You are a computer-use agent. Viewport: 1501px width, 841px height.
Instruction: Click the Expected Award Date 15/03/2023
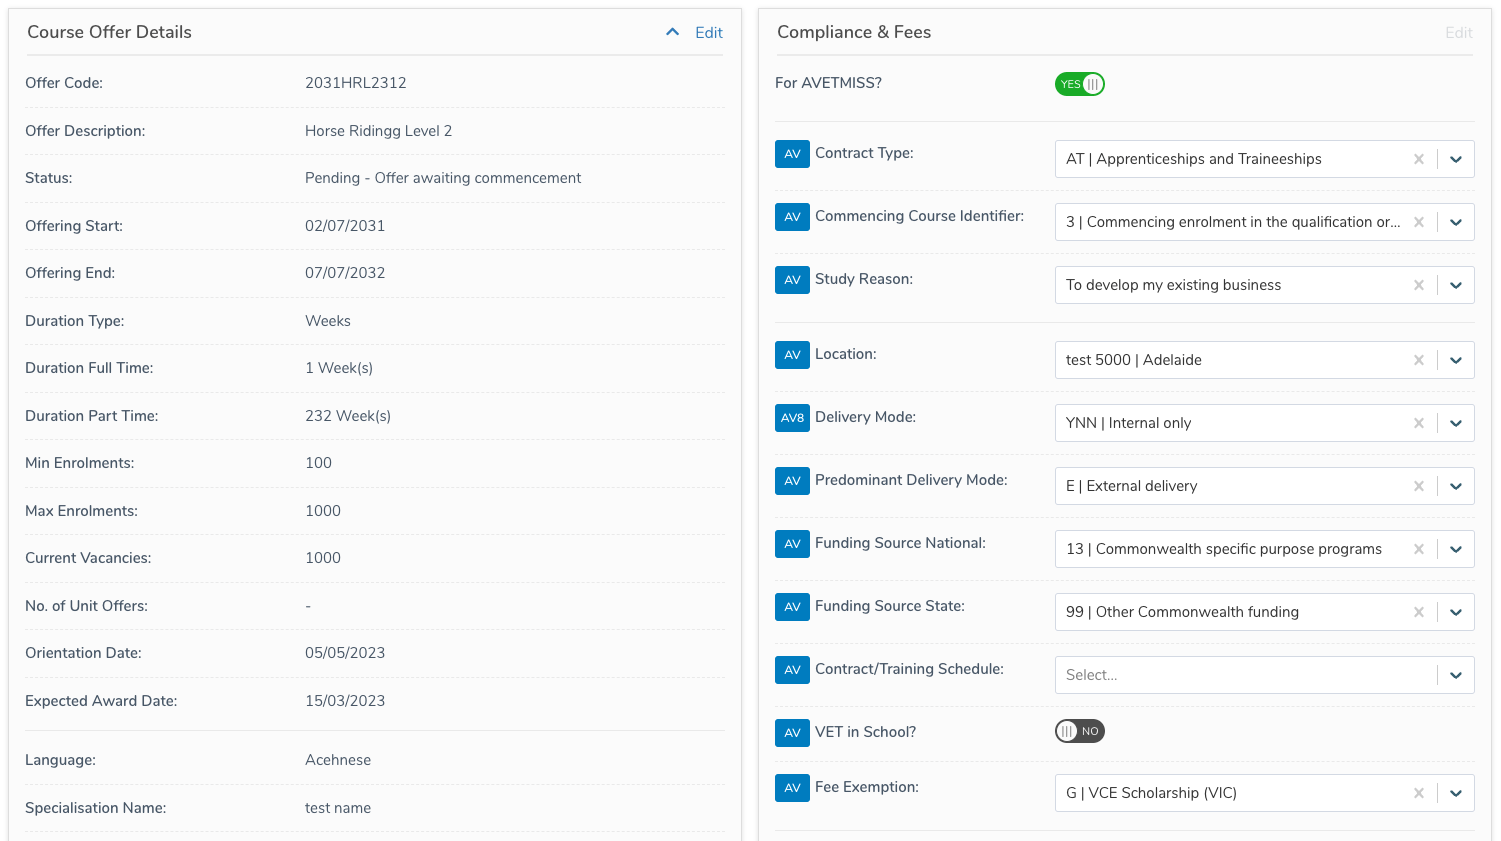[x=345, y=701]
